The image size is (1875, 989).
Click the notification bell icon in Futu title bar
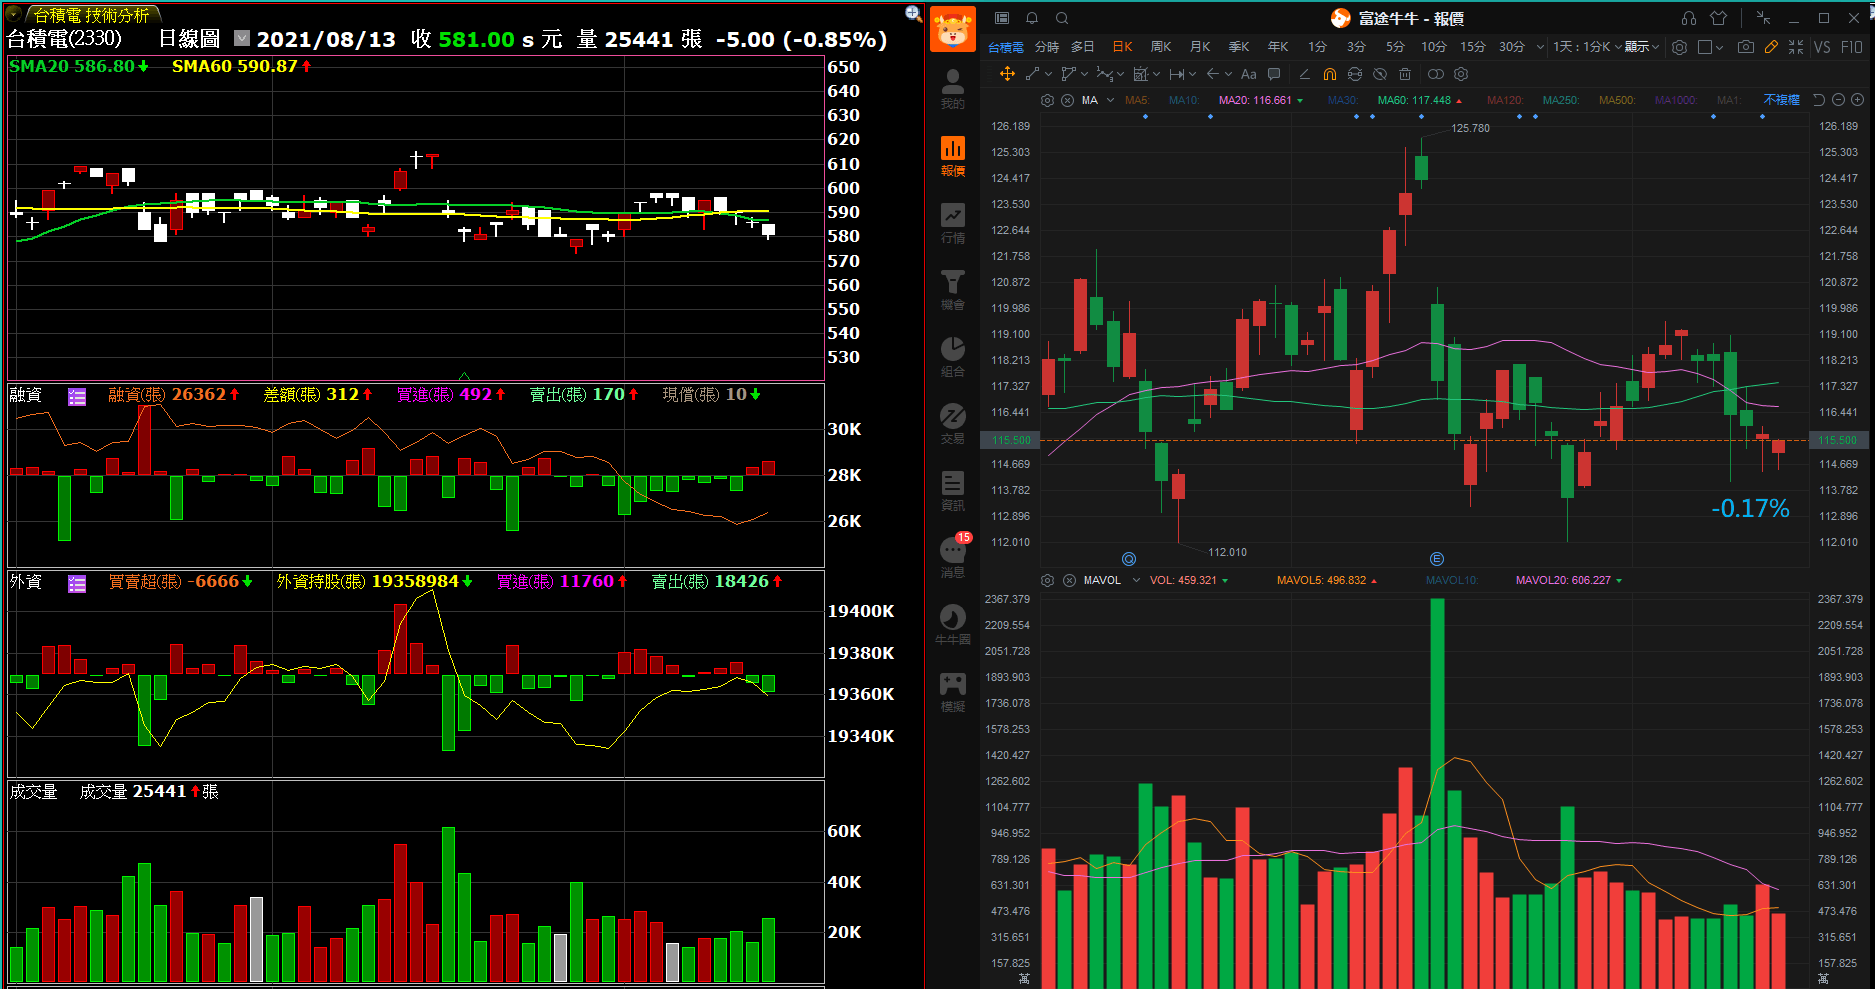[1032, 18]
